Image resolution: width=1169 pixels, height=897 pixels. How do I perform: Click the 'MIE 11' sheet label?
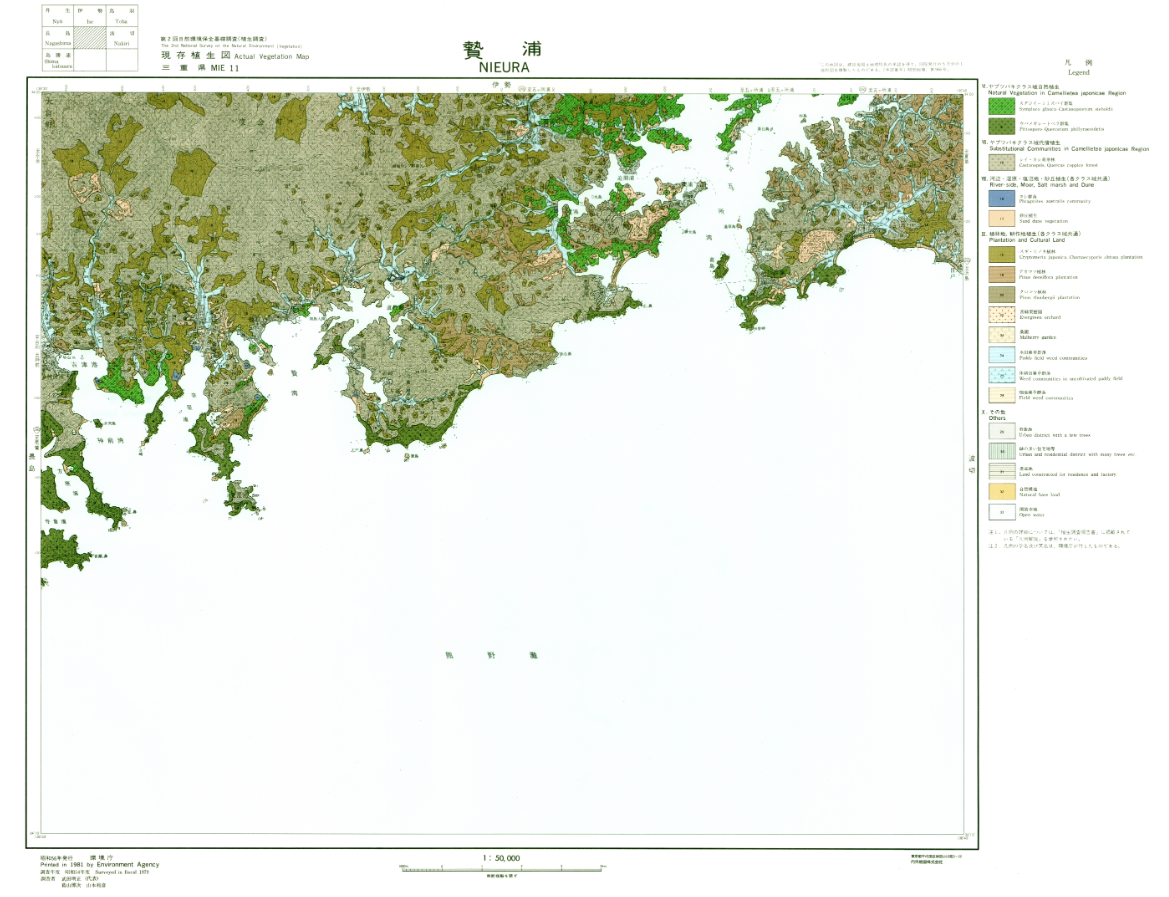pos(224,68)
